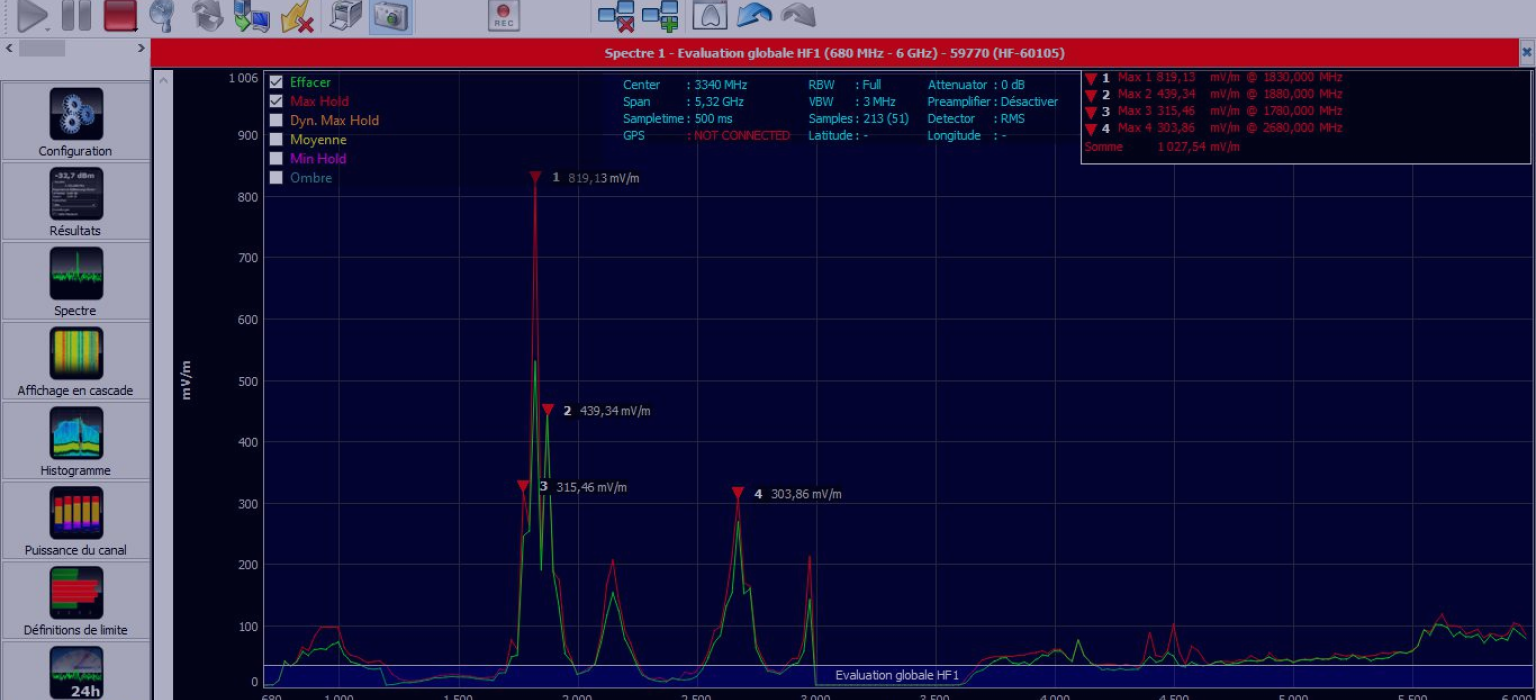Pause the measurement sweep
The image size is (1536, 700).
76,15
